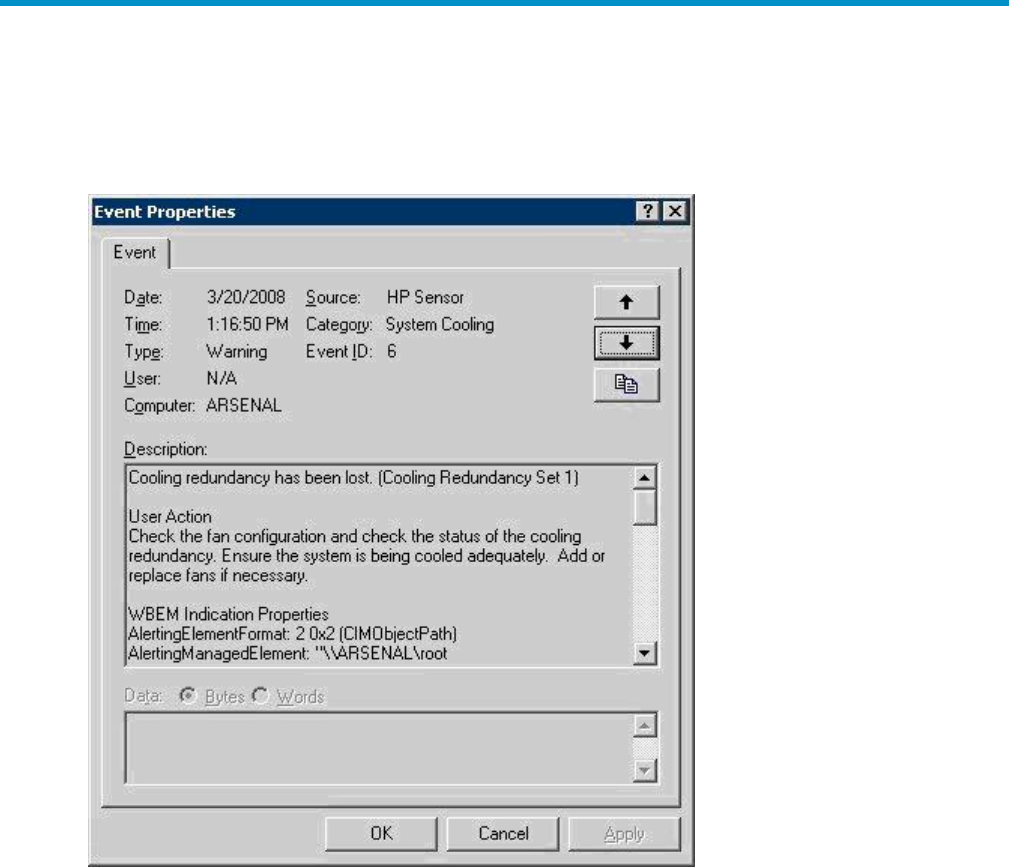Click OK to dismiss the dialog
The width and height of the screenshot is (1009, 867).
tap(381, 834)
